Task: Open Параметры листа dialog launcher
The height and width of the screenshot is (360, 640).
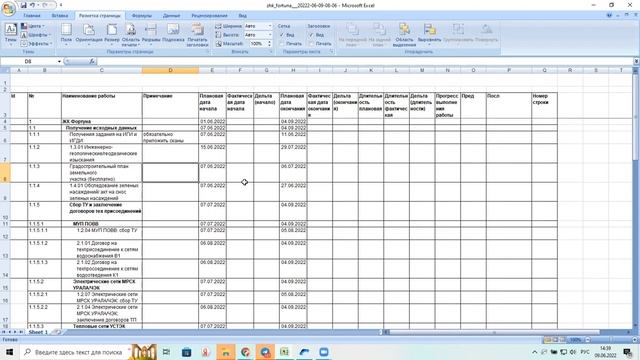Action: point(331,52)
